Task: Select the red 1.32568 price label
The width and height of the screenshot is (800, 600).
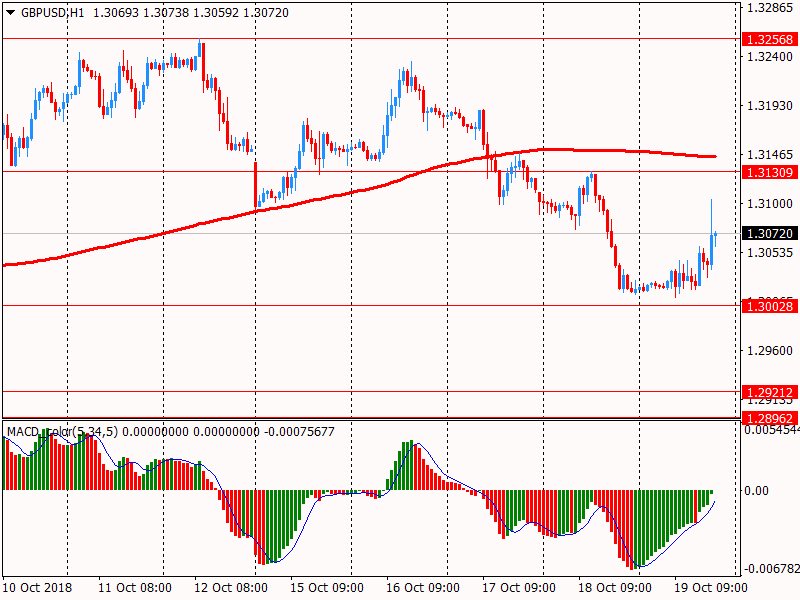Action: pyautogui.click(x=770, y=39)
